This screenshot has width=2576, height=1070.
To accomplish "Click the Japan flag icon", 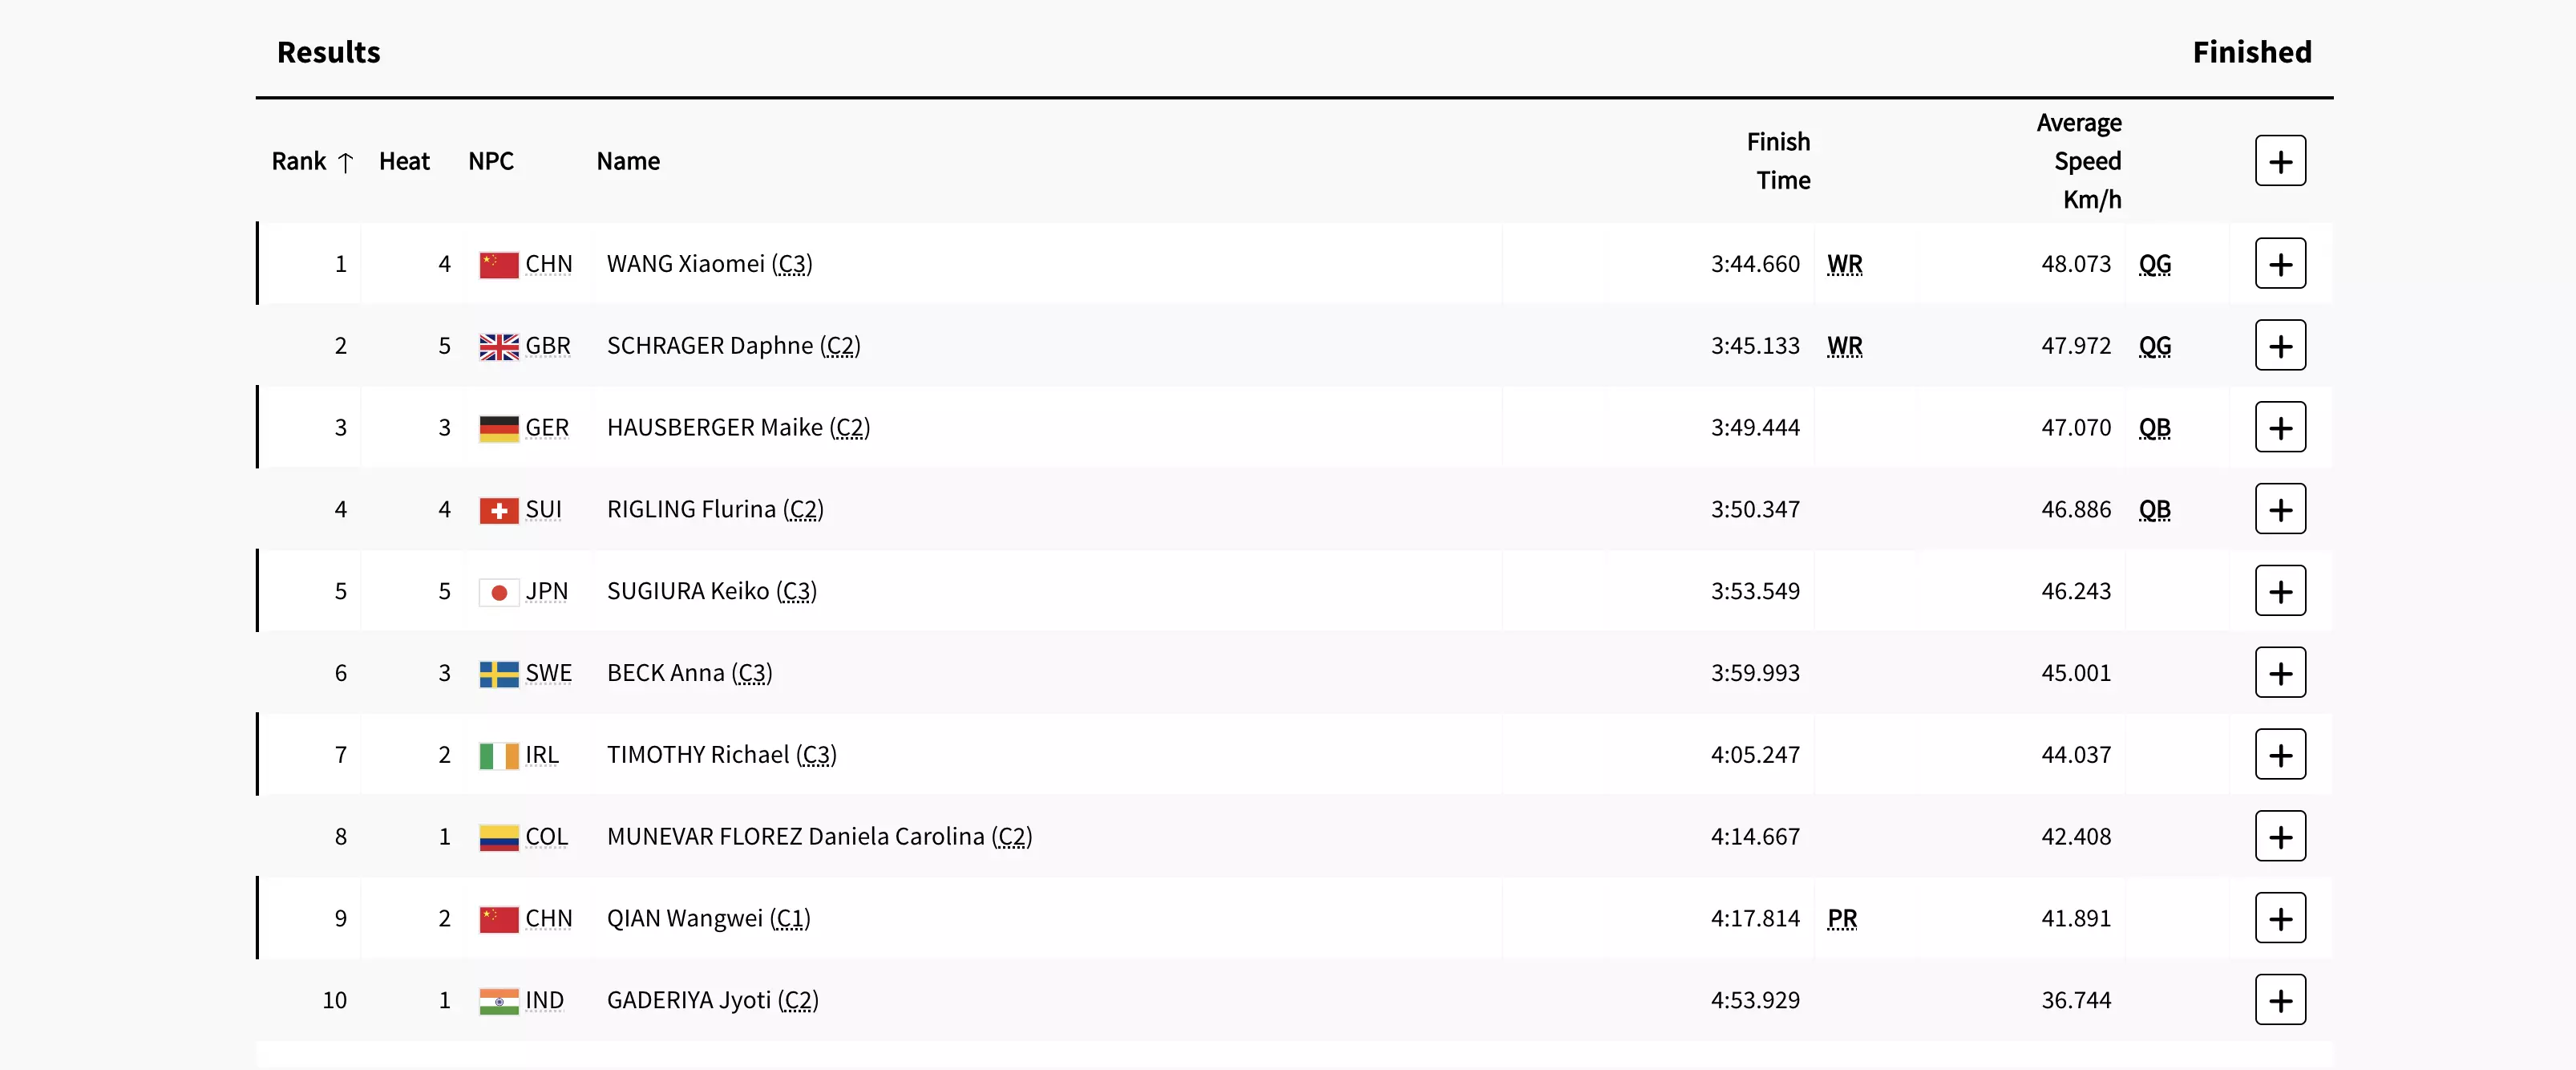I will (x=498, y=592).
